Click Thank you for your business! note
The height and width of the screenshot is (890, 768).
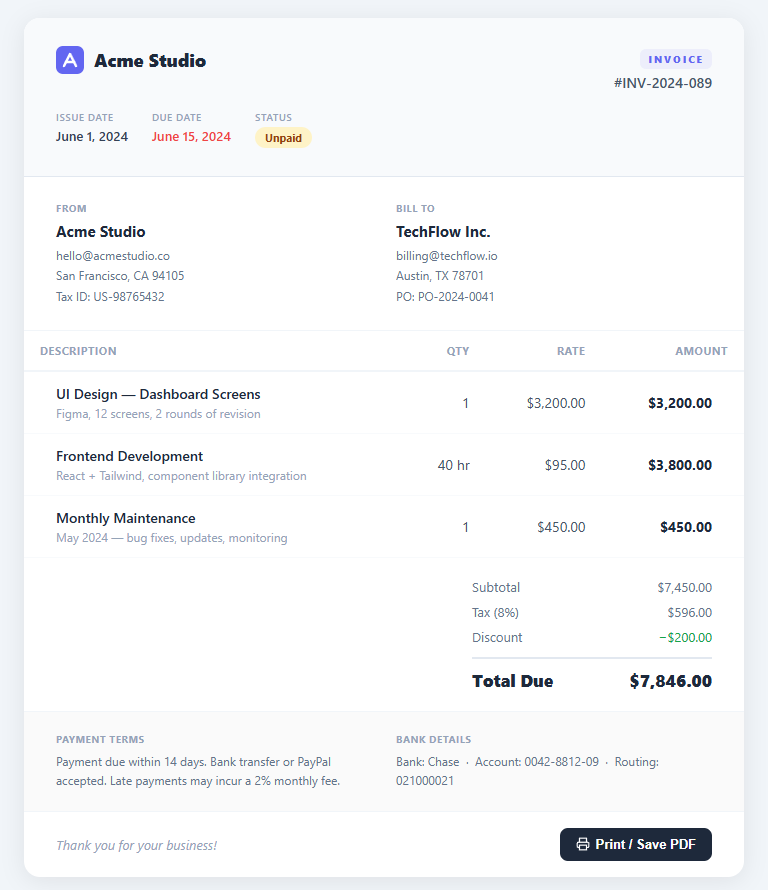136,845
